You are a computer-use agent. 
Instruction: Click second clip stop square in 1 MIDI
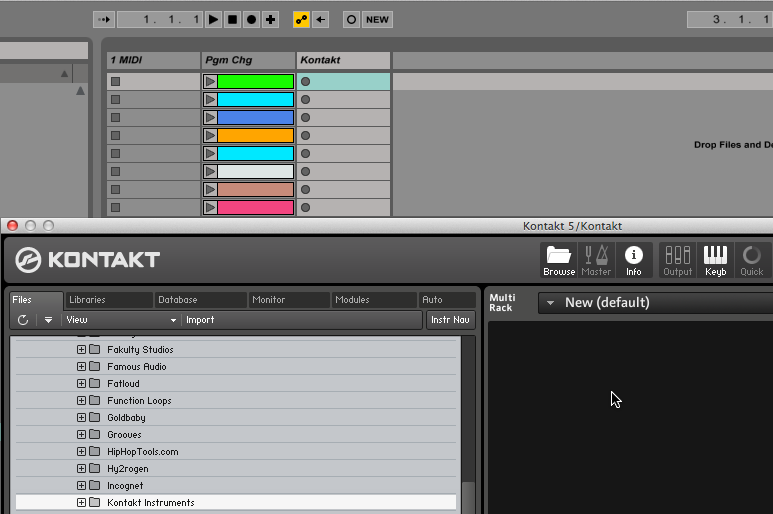click(x=115, y=100)
